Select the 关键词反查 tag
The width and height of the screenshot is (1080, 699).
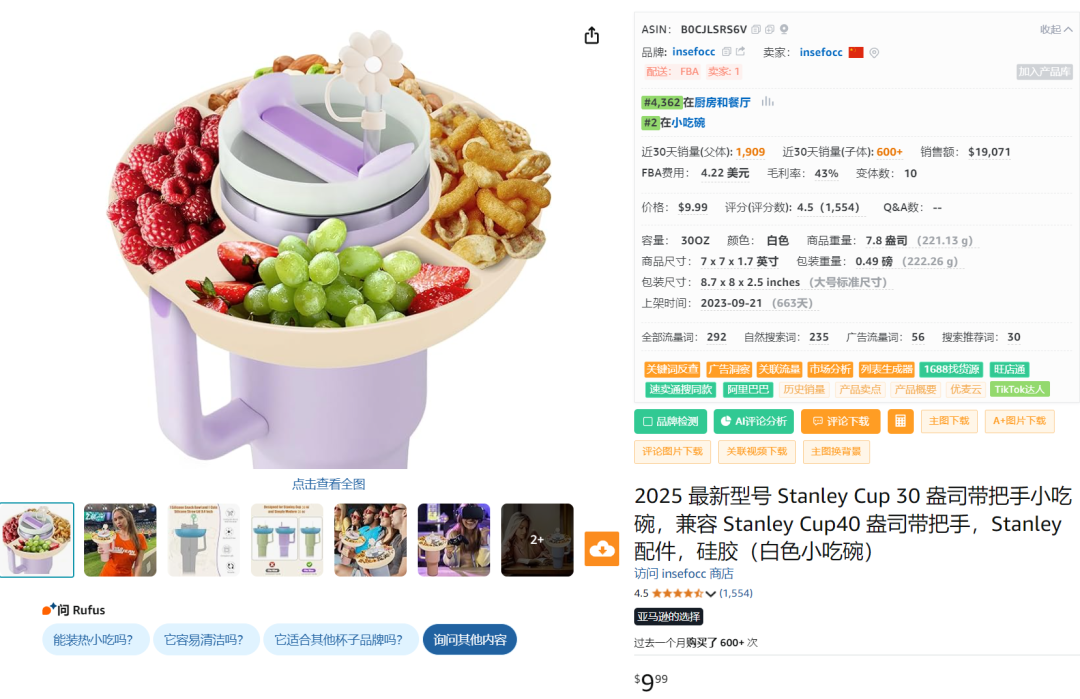(672, 369)
